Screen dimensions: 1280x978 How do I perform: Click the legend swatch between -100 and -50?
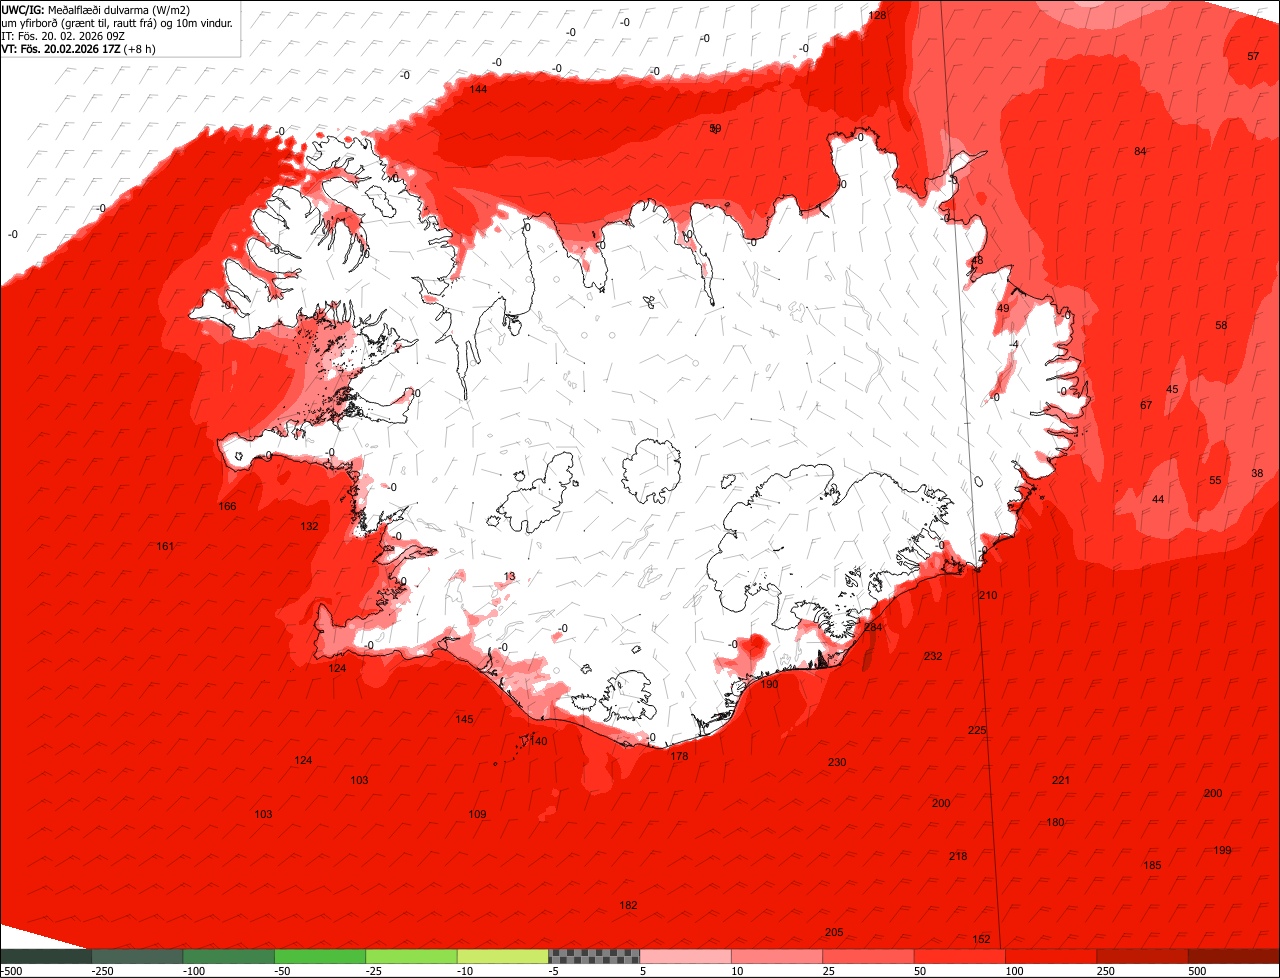[228, 956]
